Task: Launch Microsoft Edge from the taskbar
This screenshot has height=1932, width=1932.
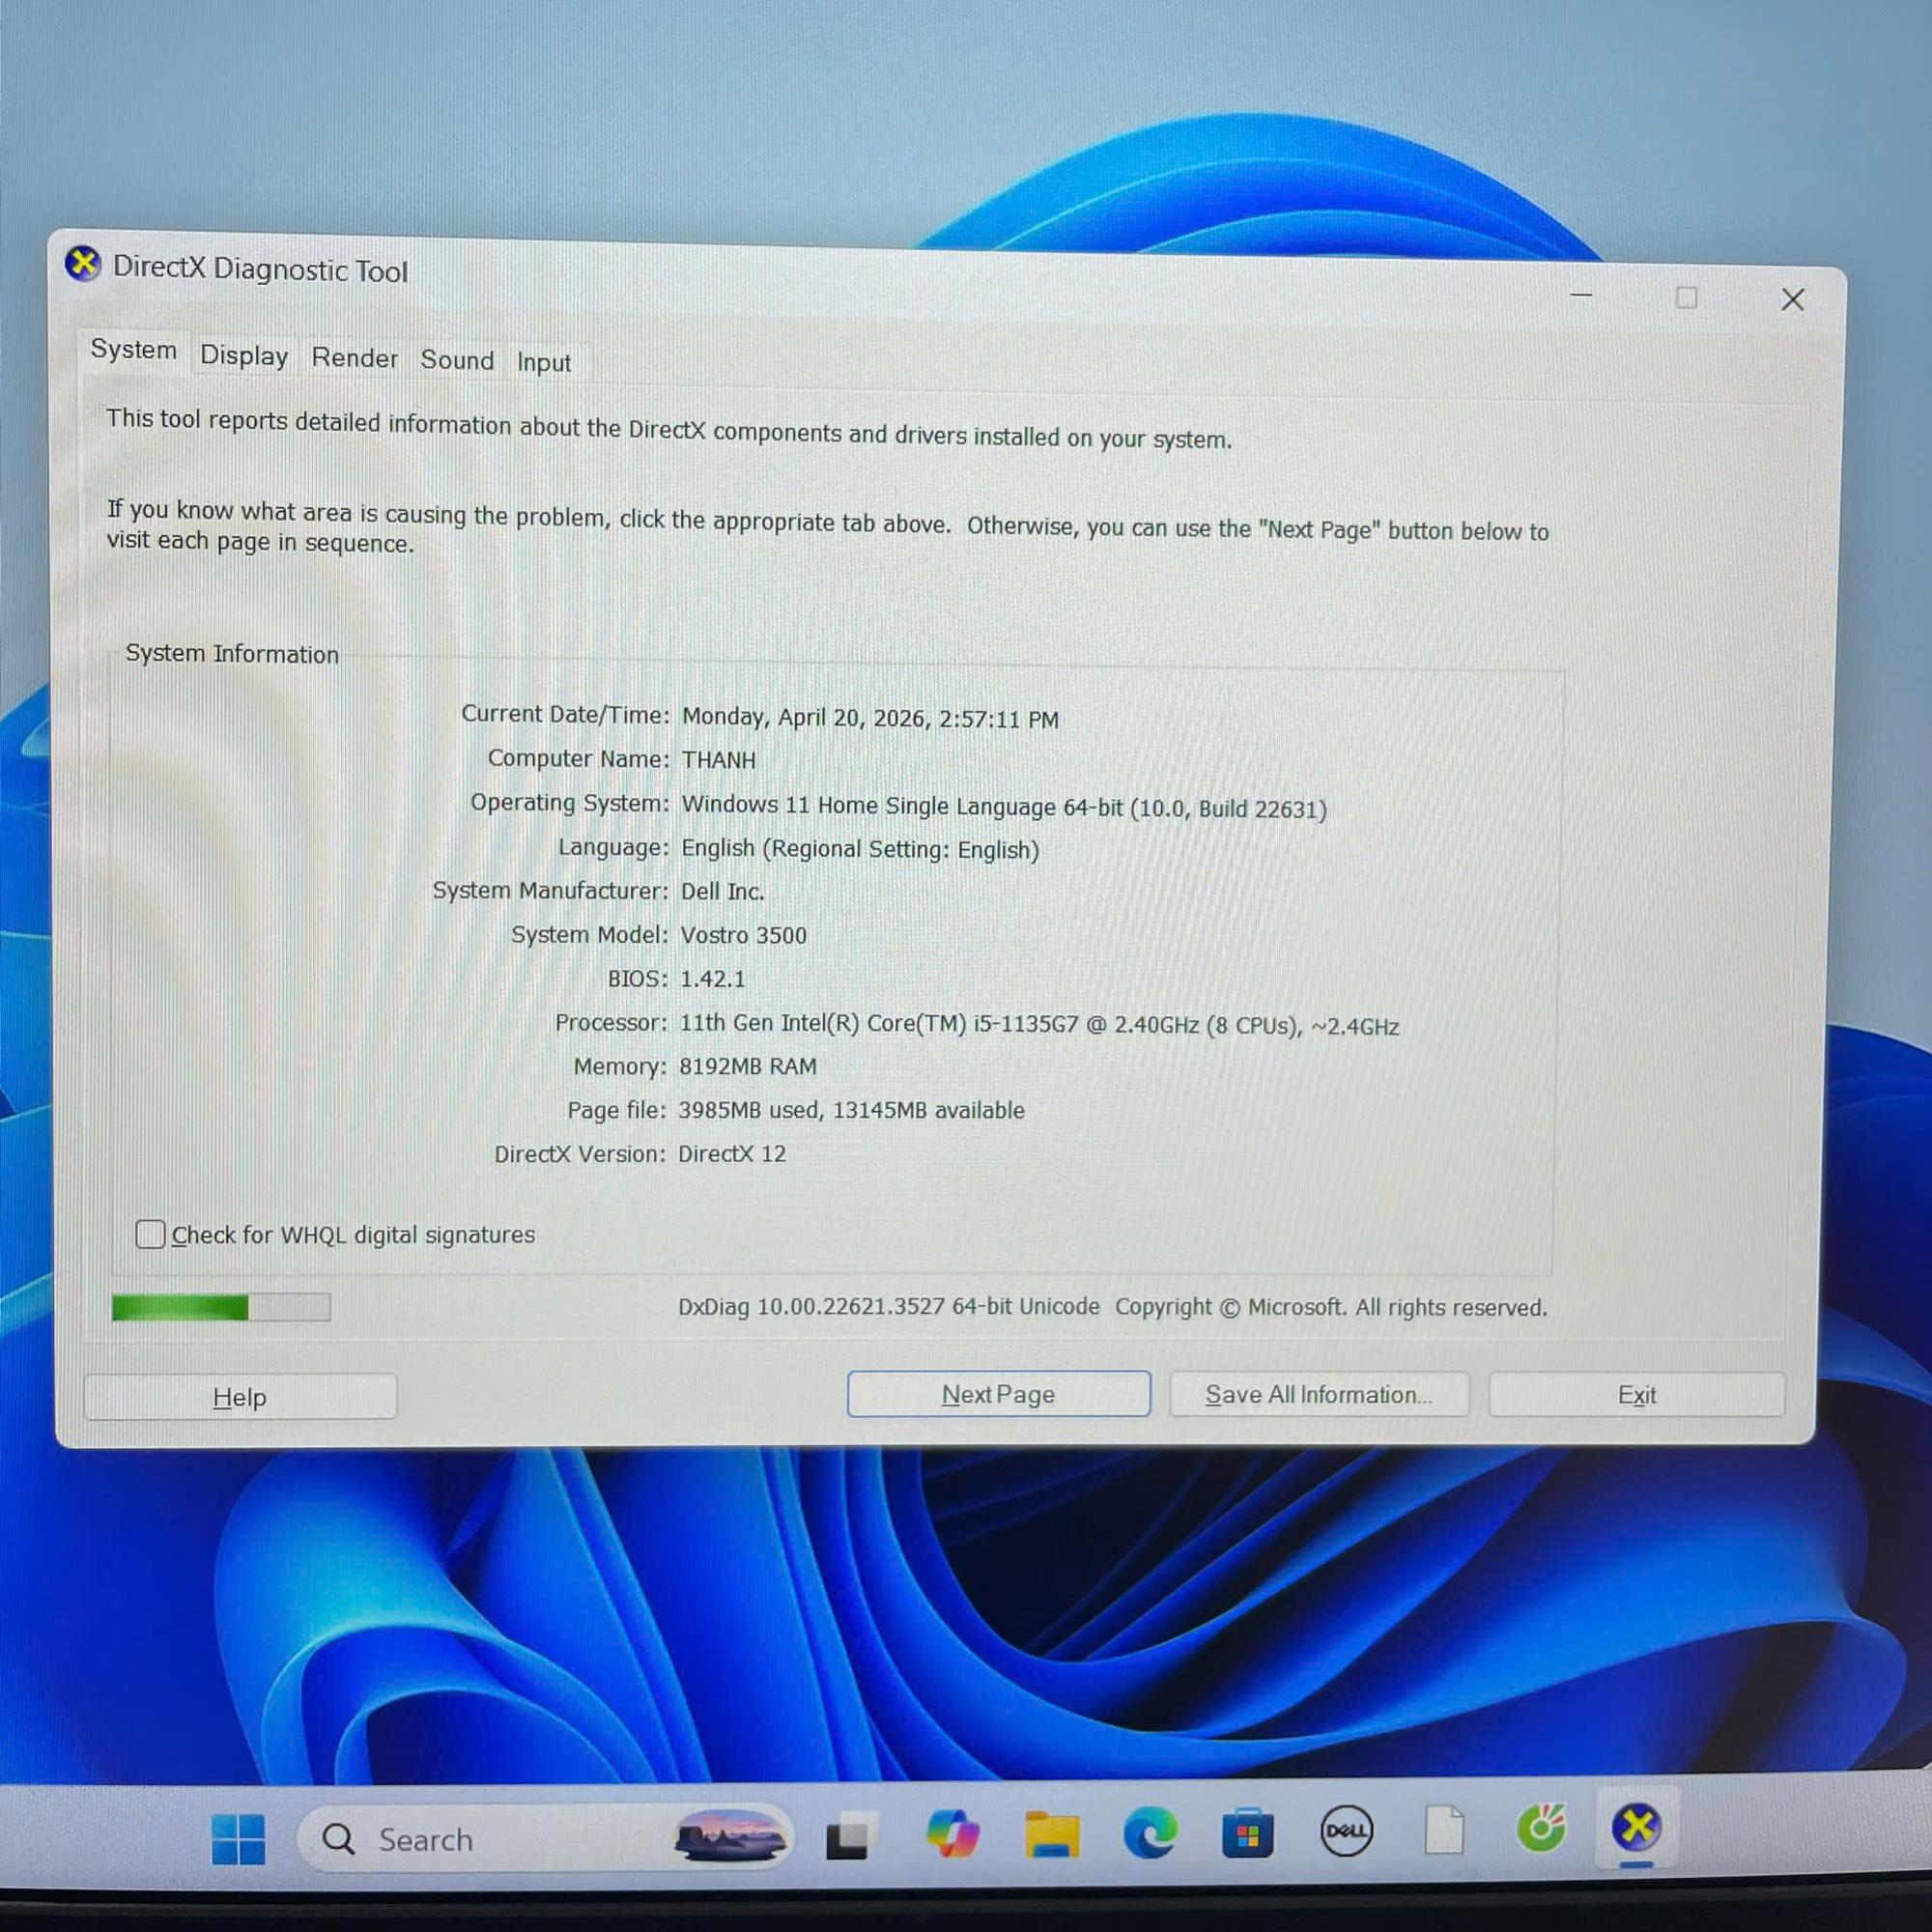Action: pos(1150,1833)
